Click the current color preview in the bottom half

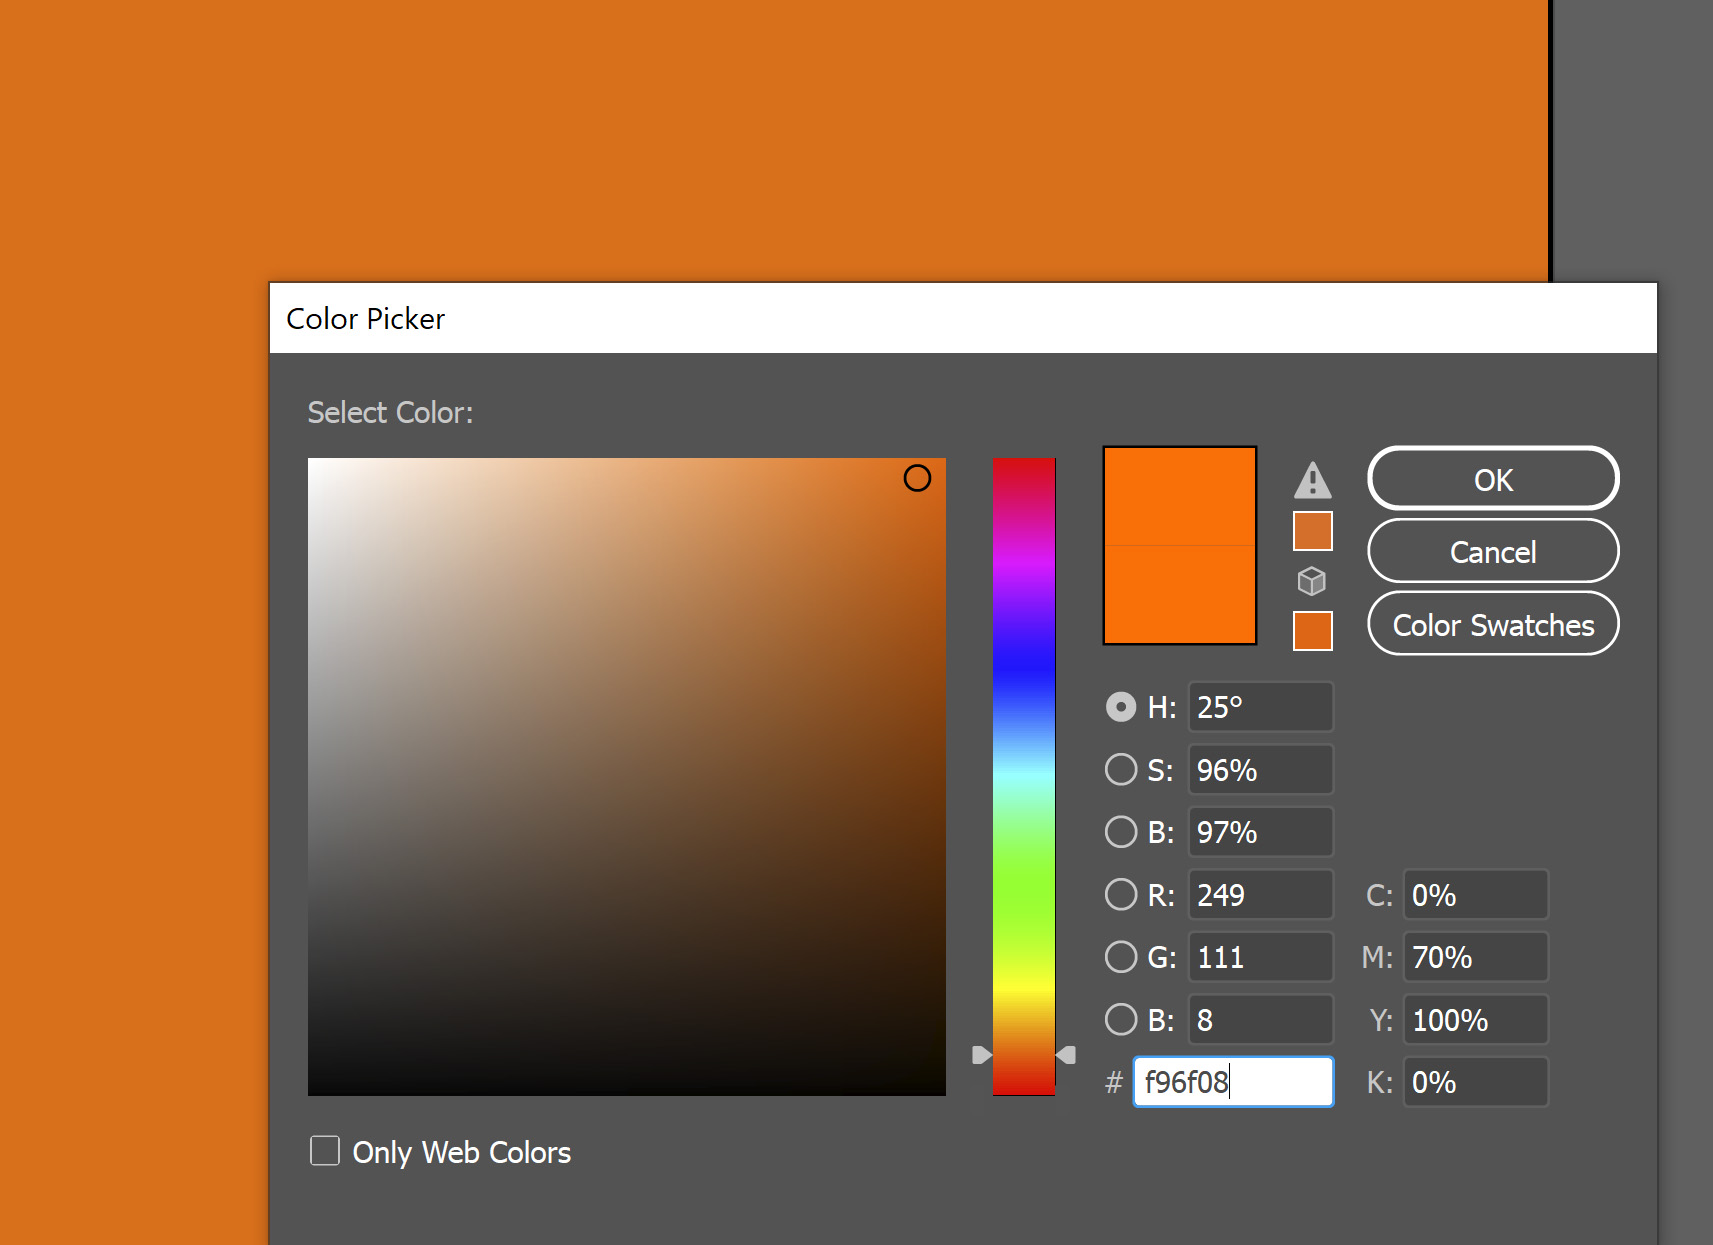coord(1180,595)
